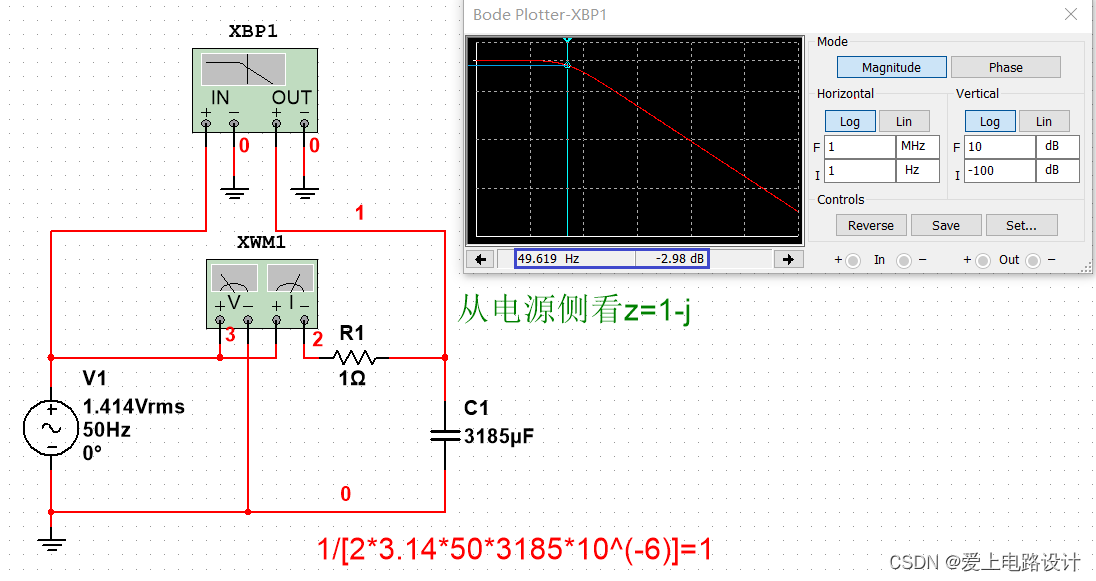Click the right arrow to move the cursor
The height and width of the screenshot is (581, 1096).
click(x=789, y=258)
